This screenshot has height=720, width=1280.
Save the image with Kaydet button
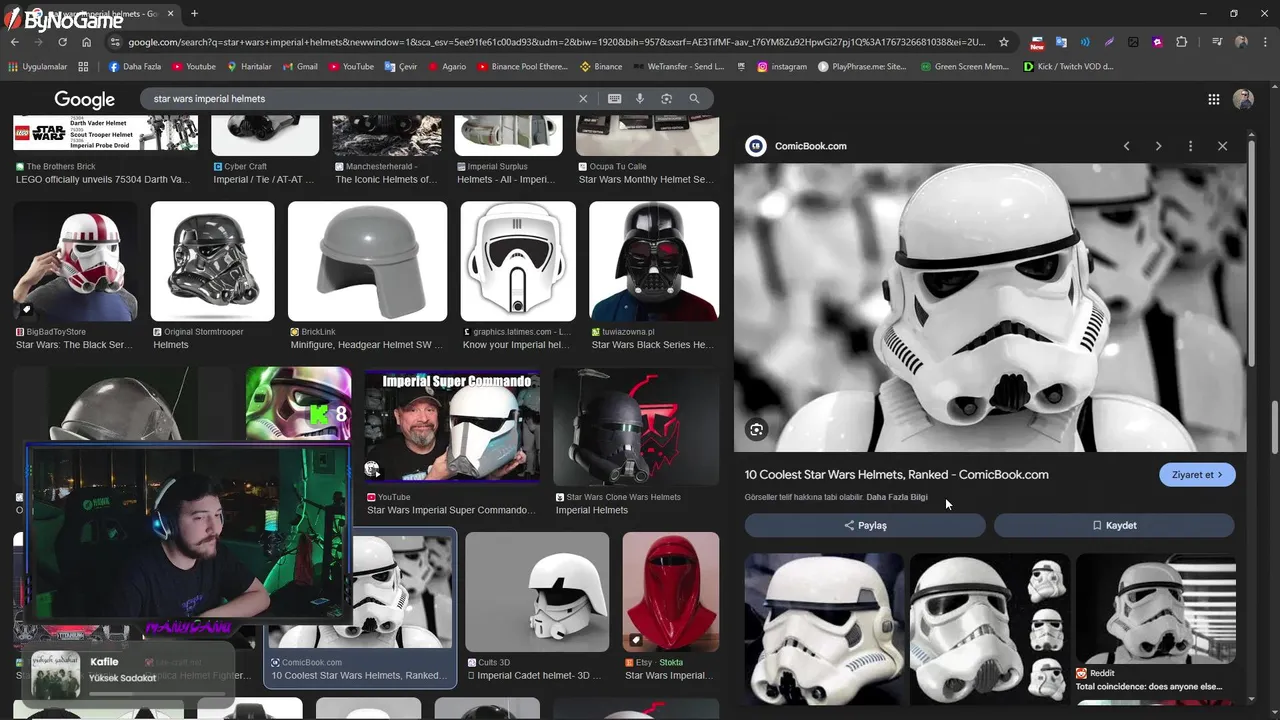tap(1114, 525)
